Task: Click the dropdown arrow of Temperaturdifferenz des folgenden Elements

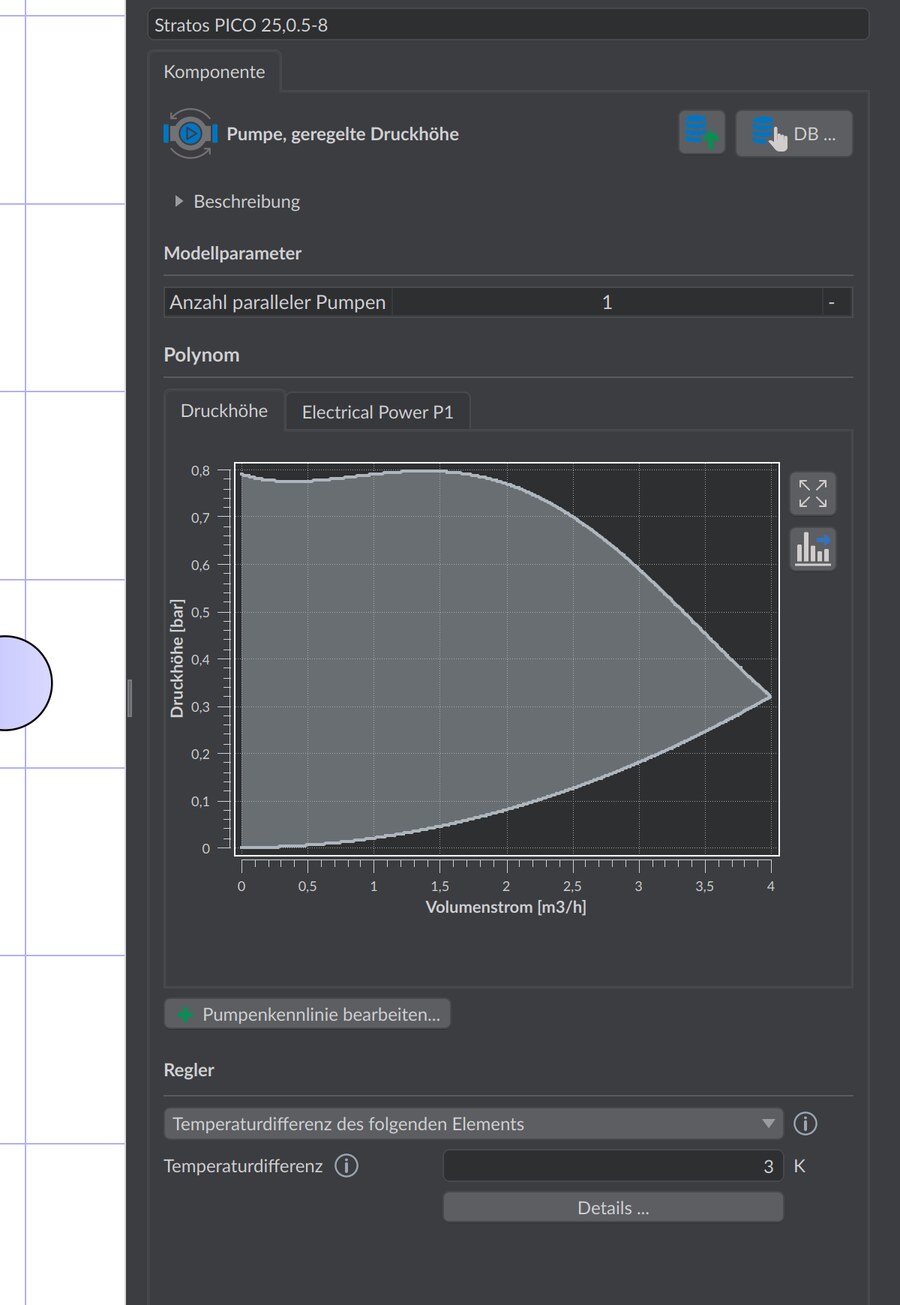Action: coord(768,1124)
